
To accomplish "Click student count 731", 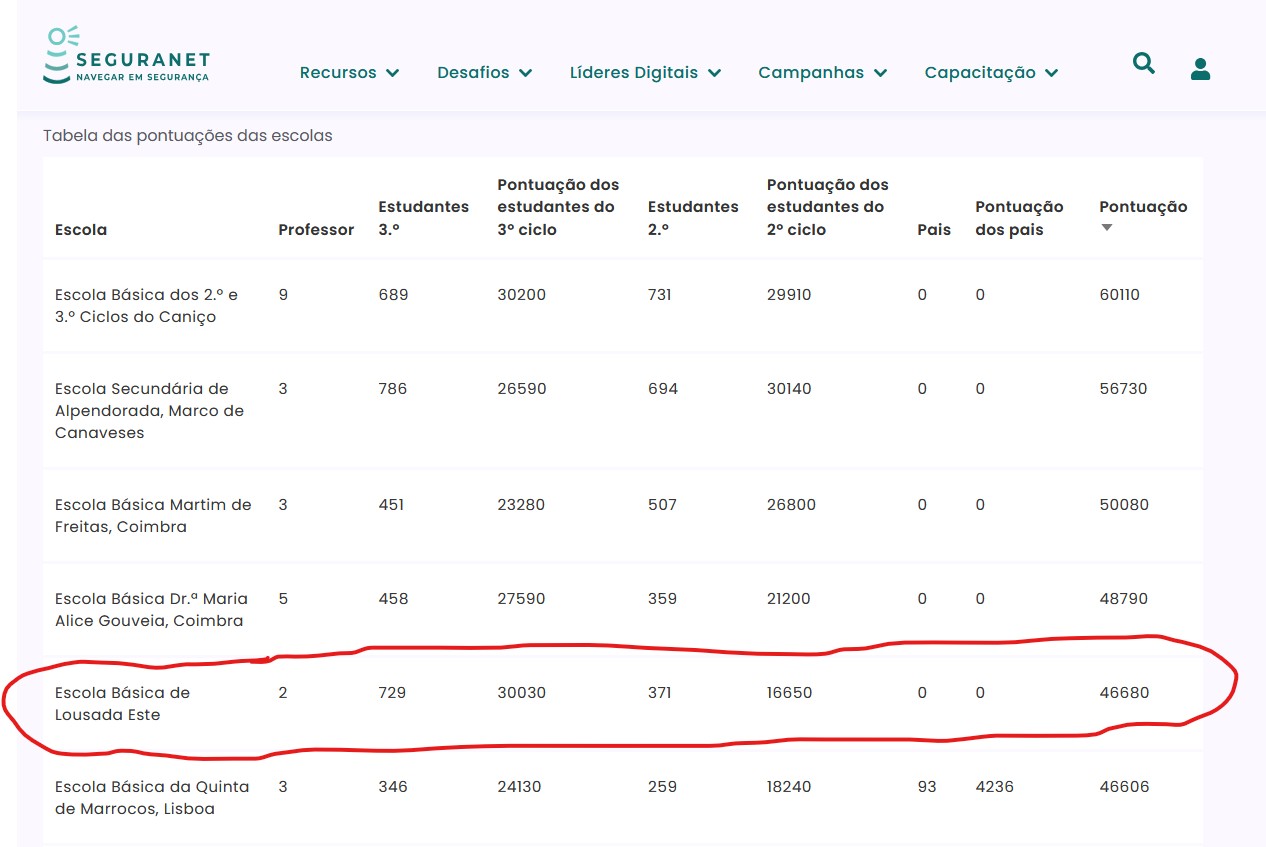I will tap(660, 295).
